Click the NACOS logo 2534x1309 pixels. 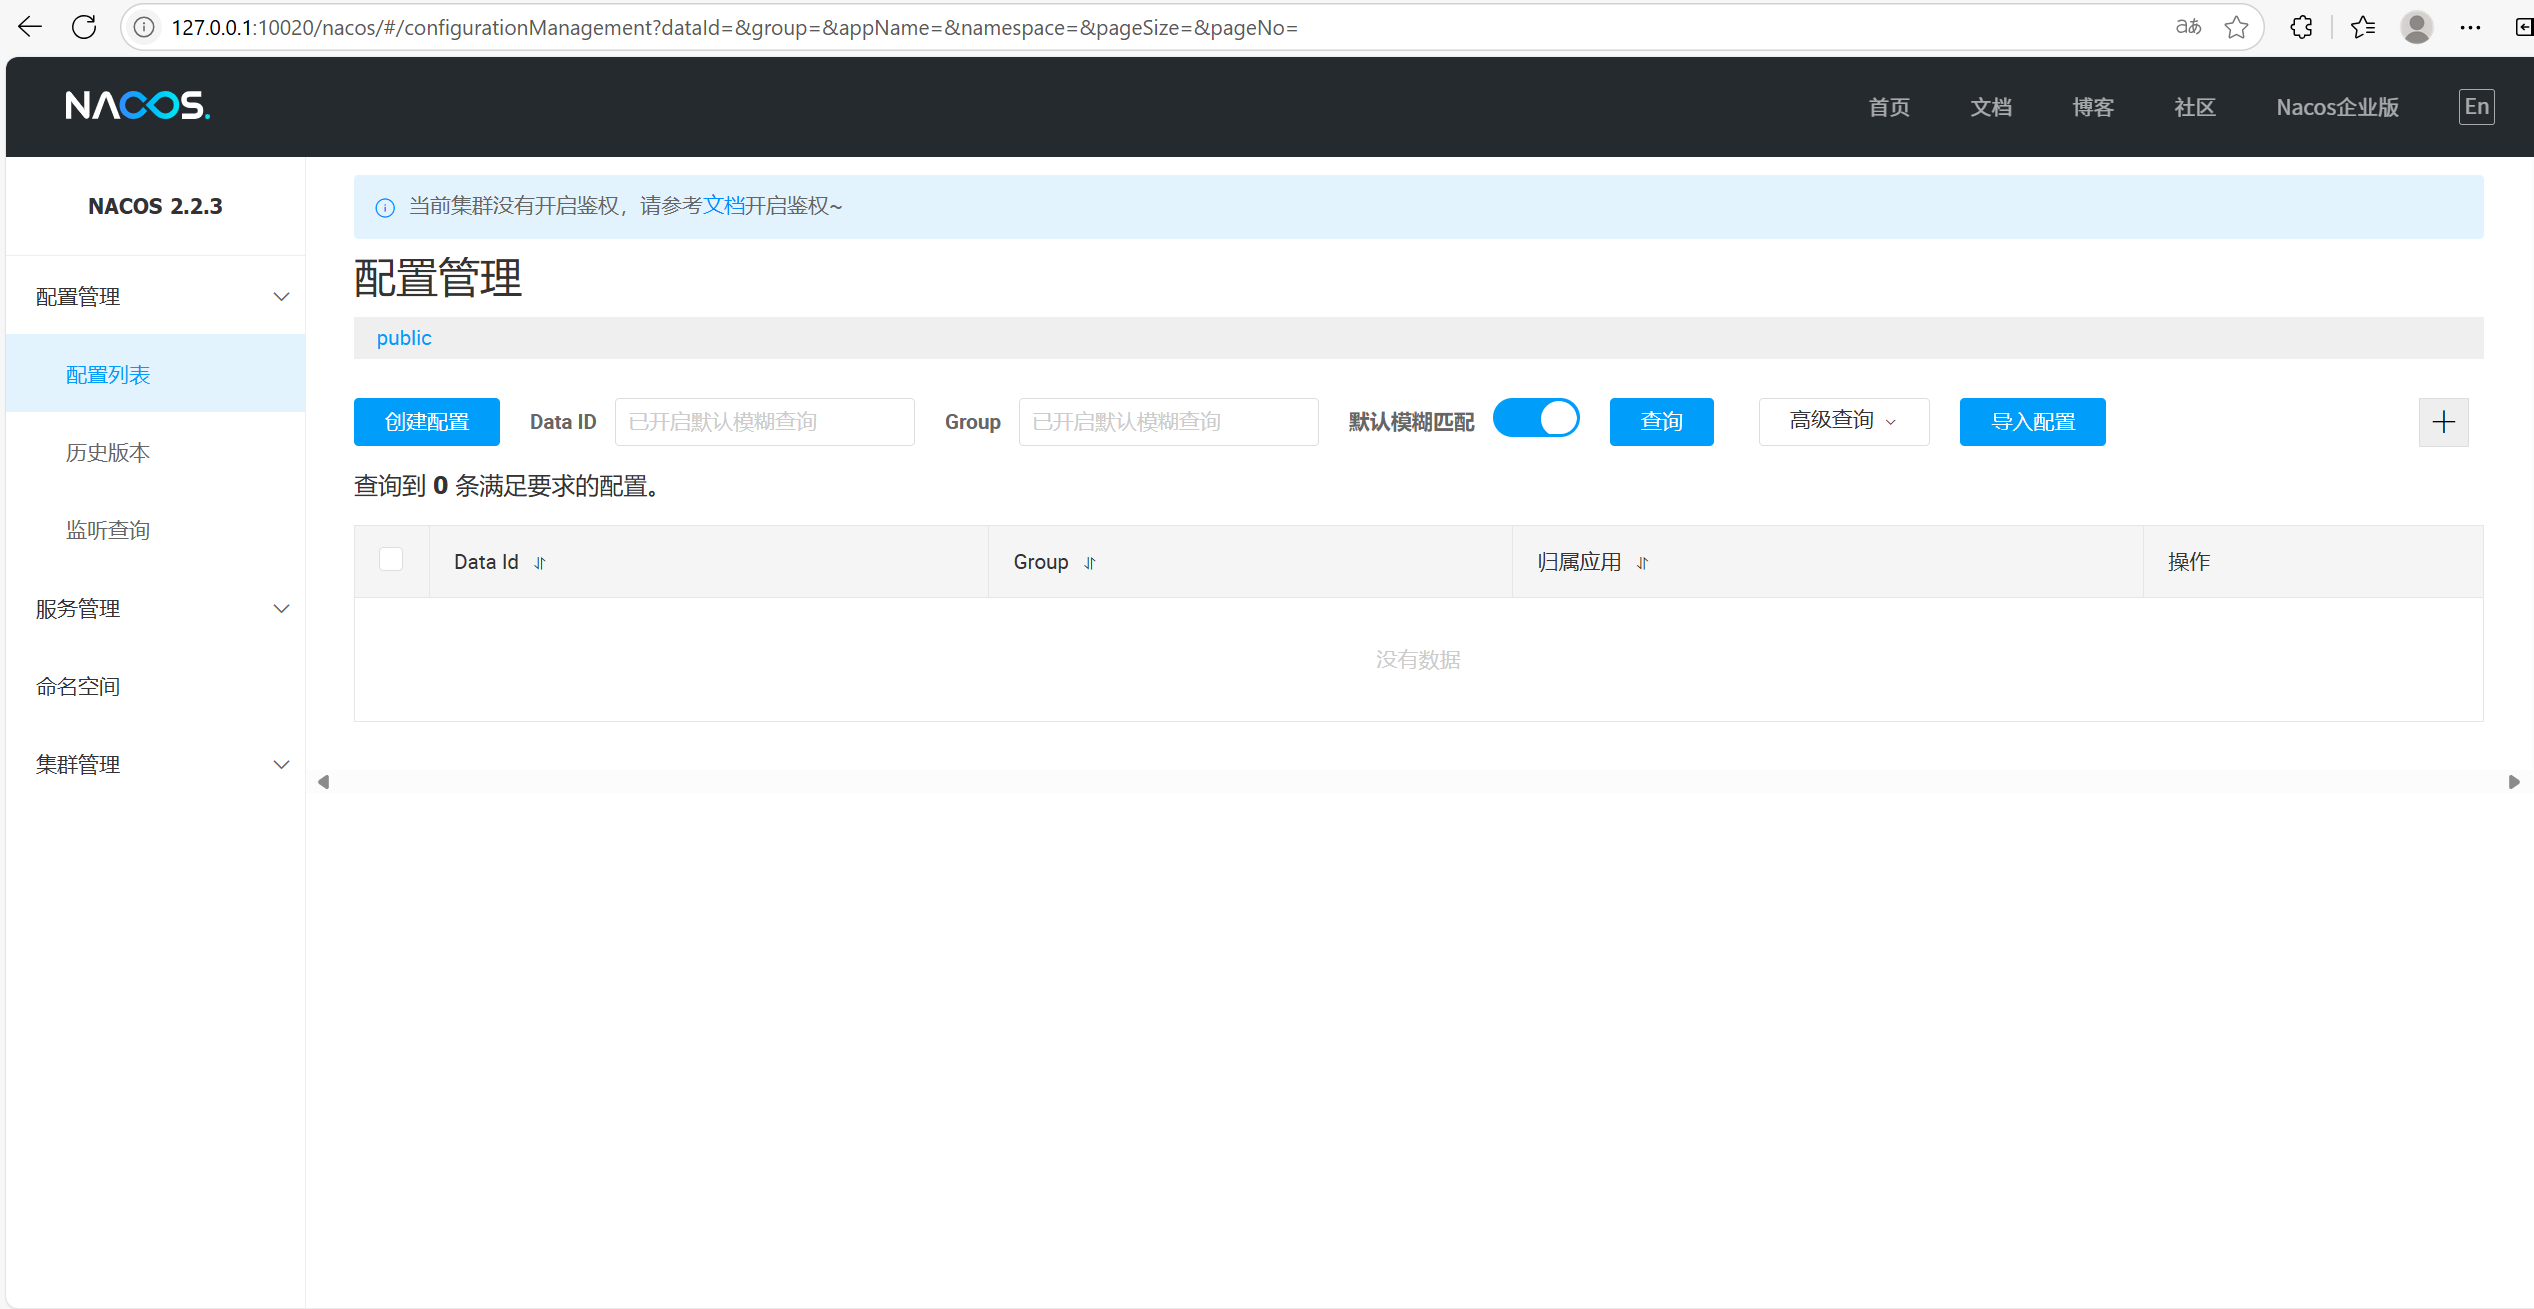(x=137, y=105)
